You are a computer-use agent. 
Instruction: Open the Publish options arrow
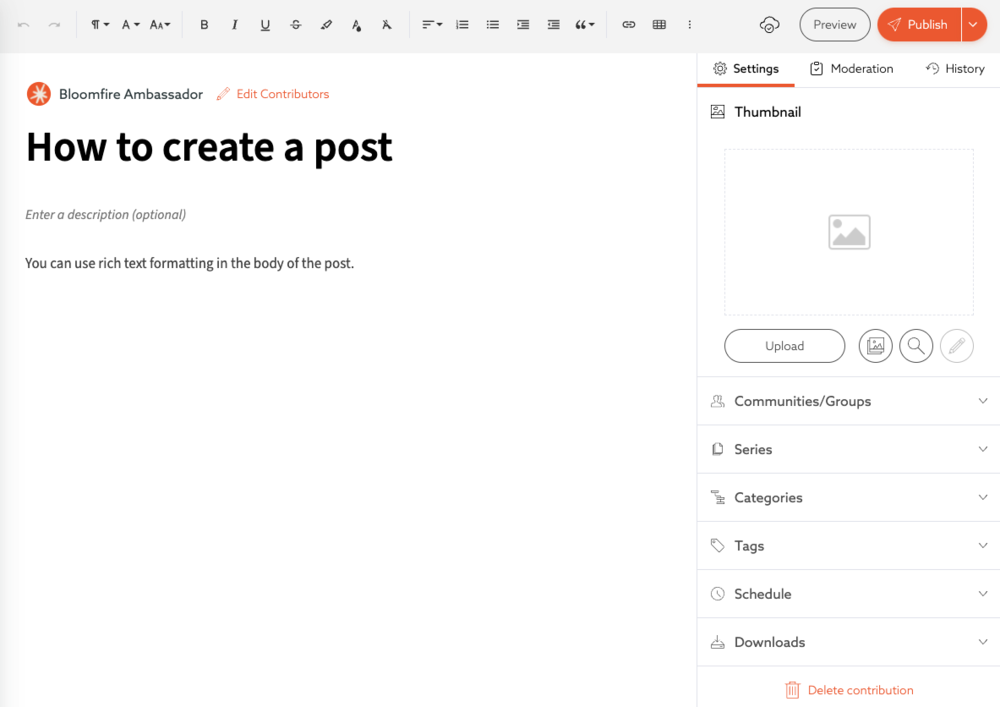coord(974,24)
